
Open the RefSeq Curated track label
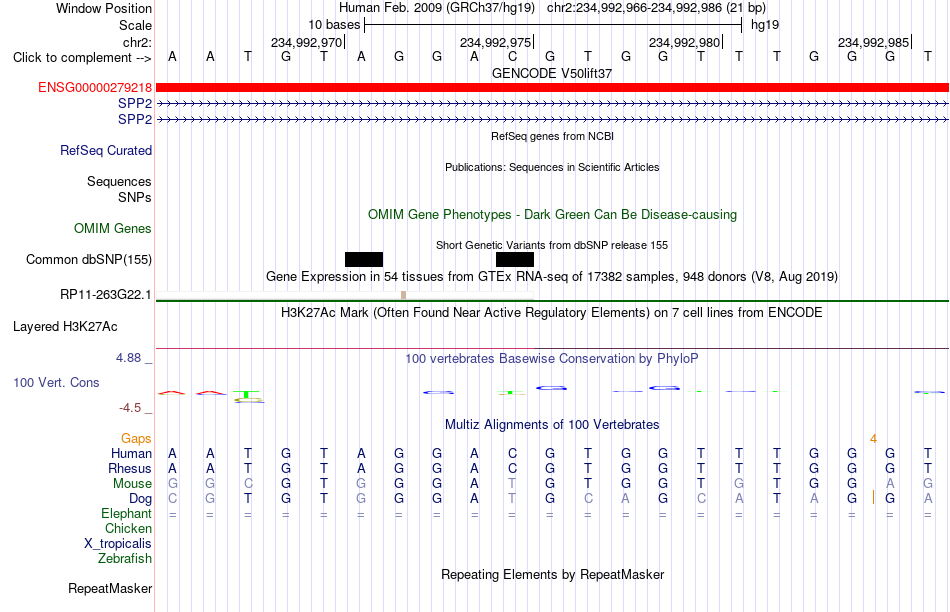[105, 150]
